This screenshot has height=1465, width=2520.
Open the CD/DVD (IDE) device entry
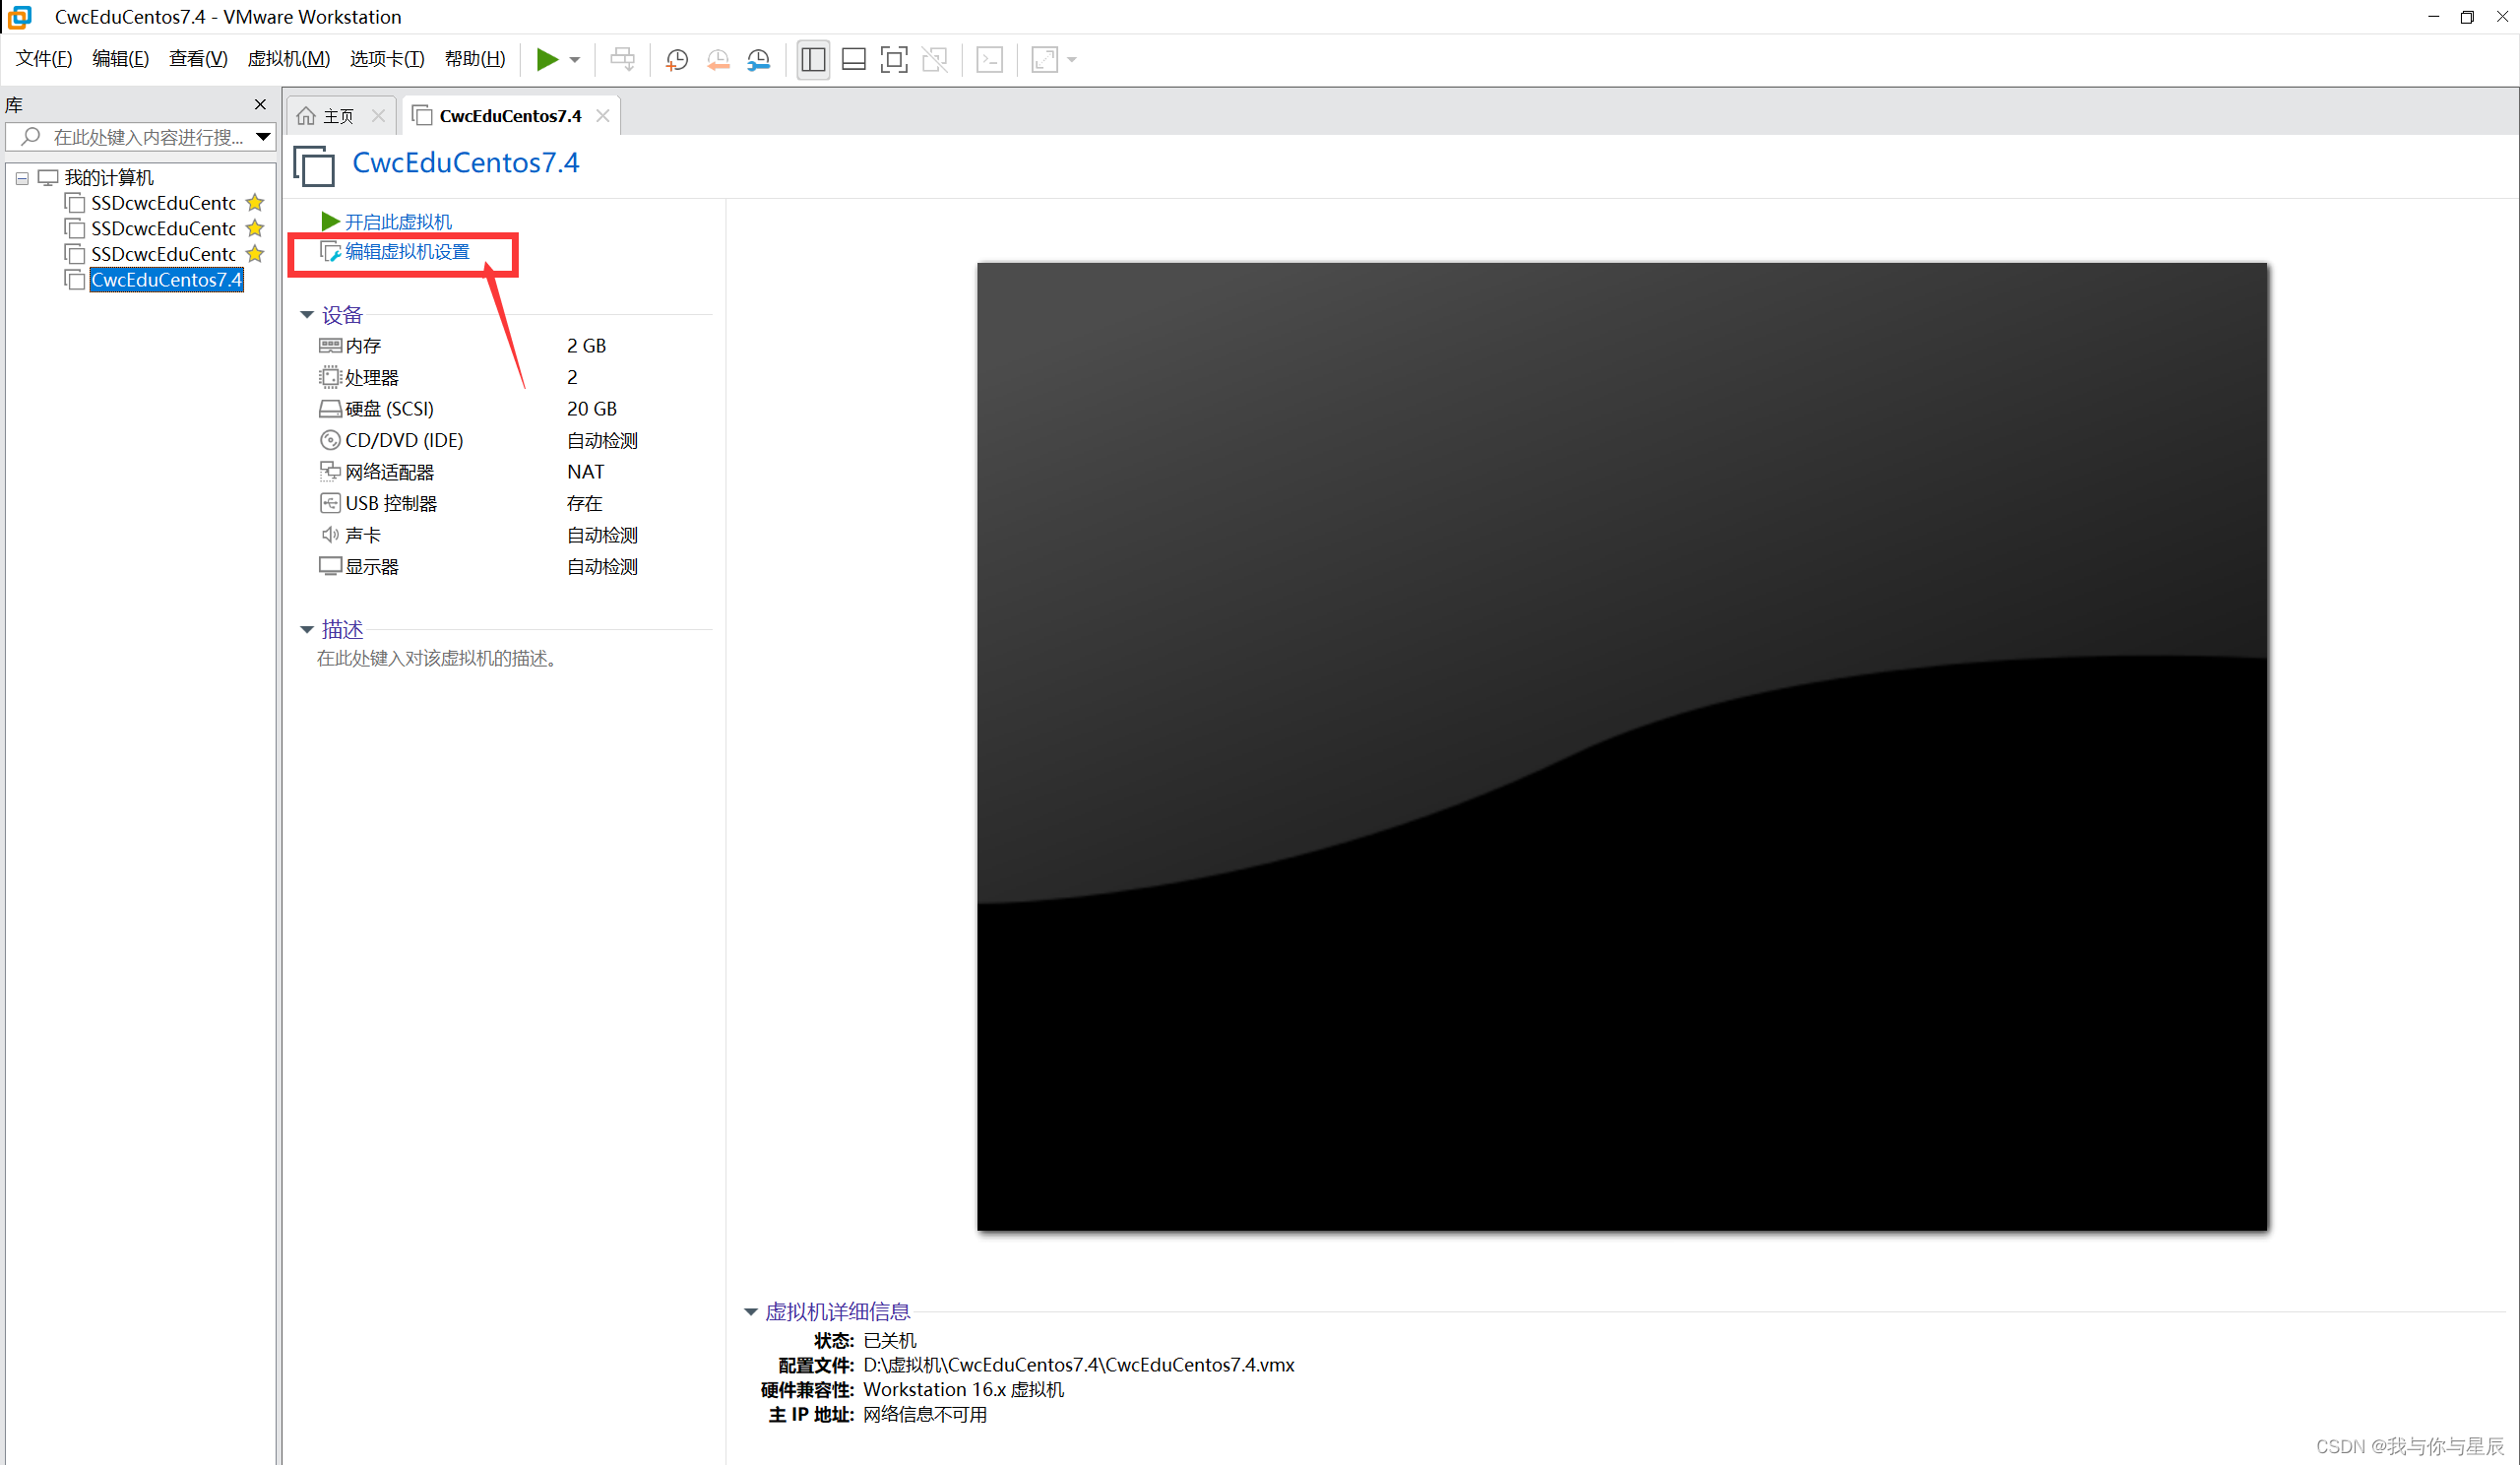click(403, 440)
